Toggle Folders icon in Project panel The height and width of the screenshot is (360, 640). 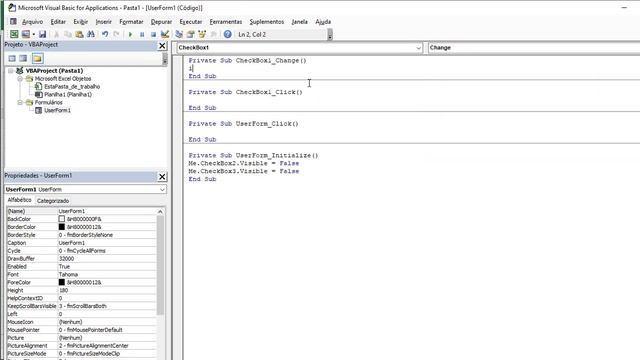(38, 58)
